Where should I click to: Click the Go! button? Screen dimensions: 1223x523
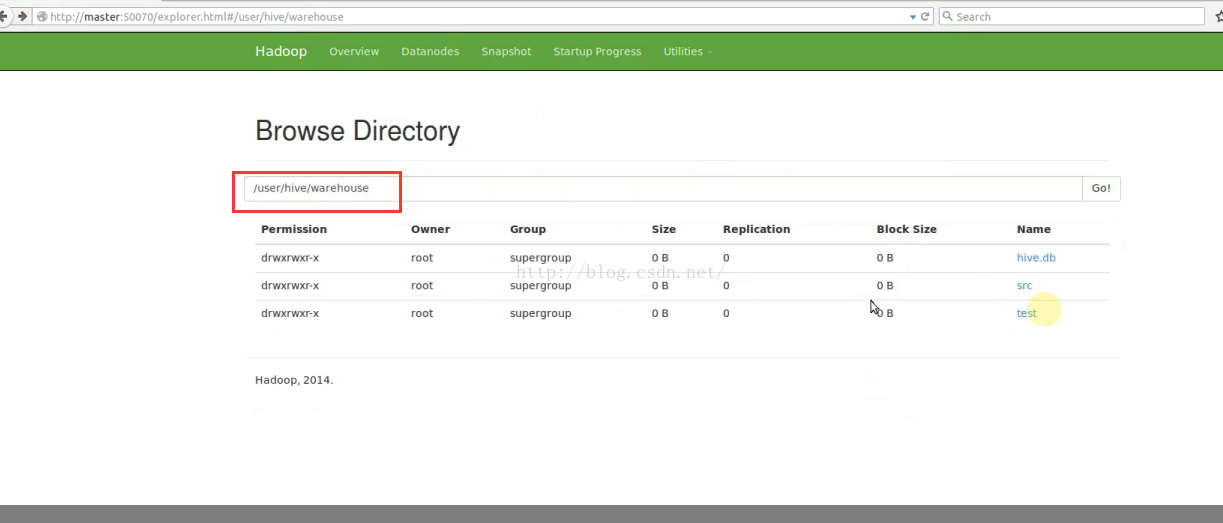1101,188
